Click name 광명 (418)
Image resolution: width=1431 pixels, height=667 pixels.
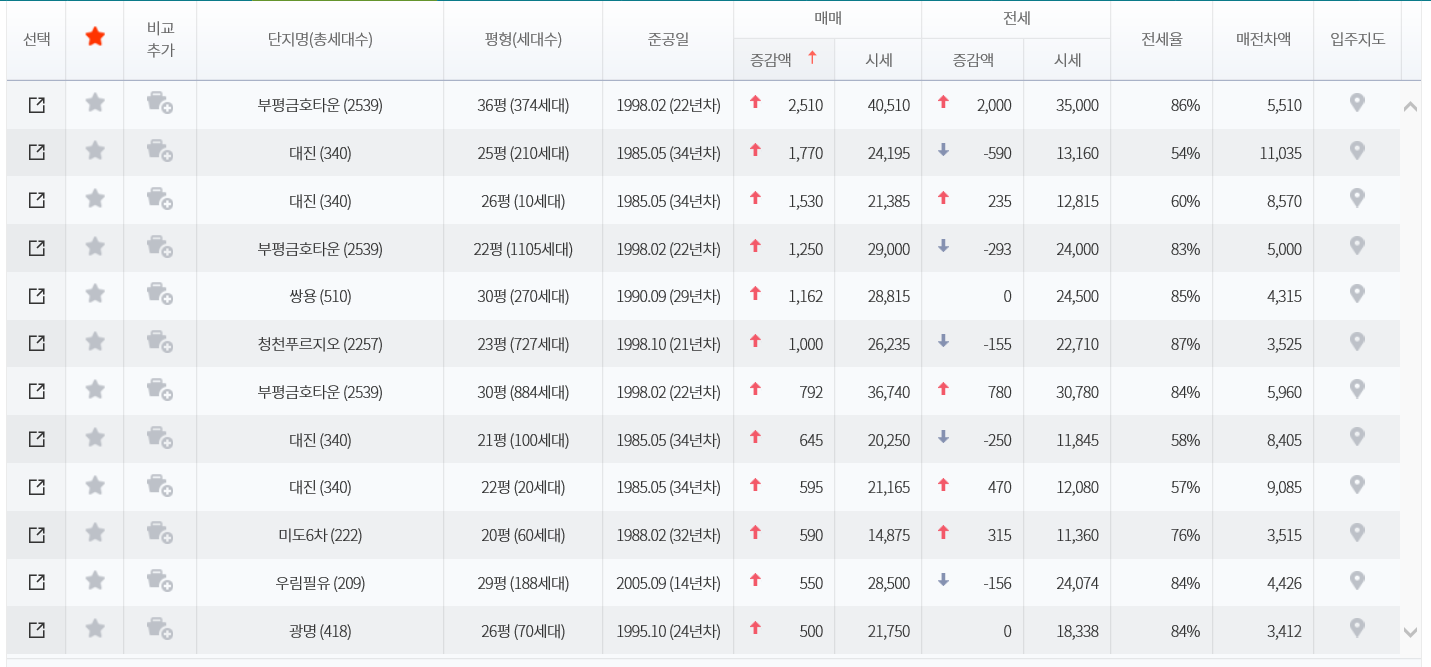320,631
